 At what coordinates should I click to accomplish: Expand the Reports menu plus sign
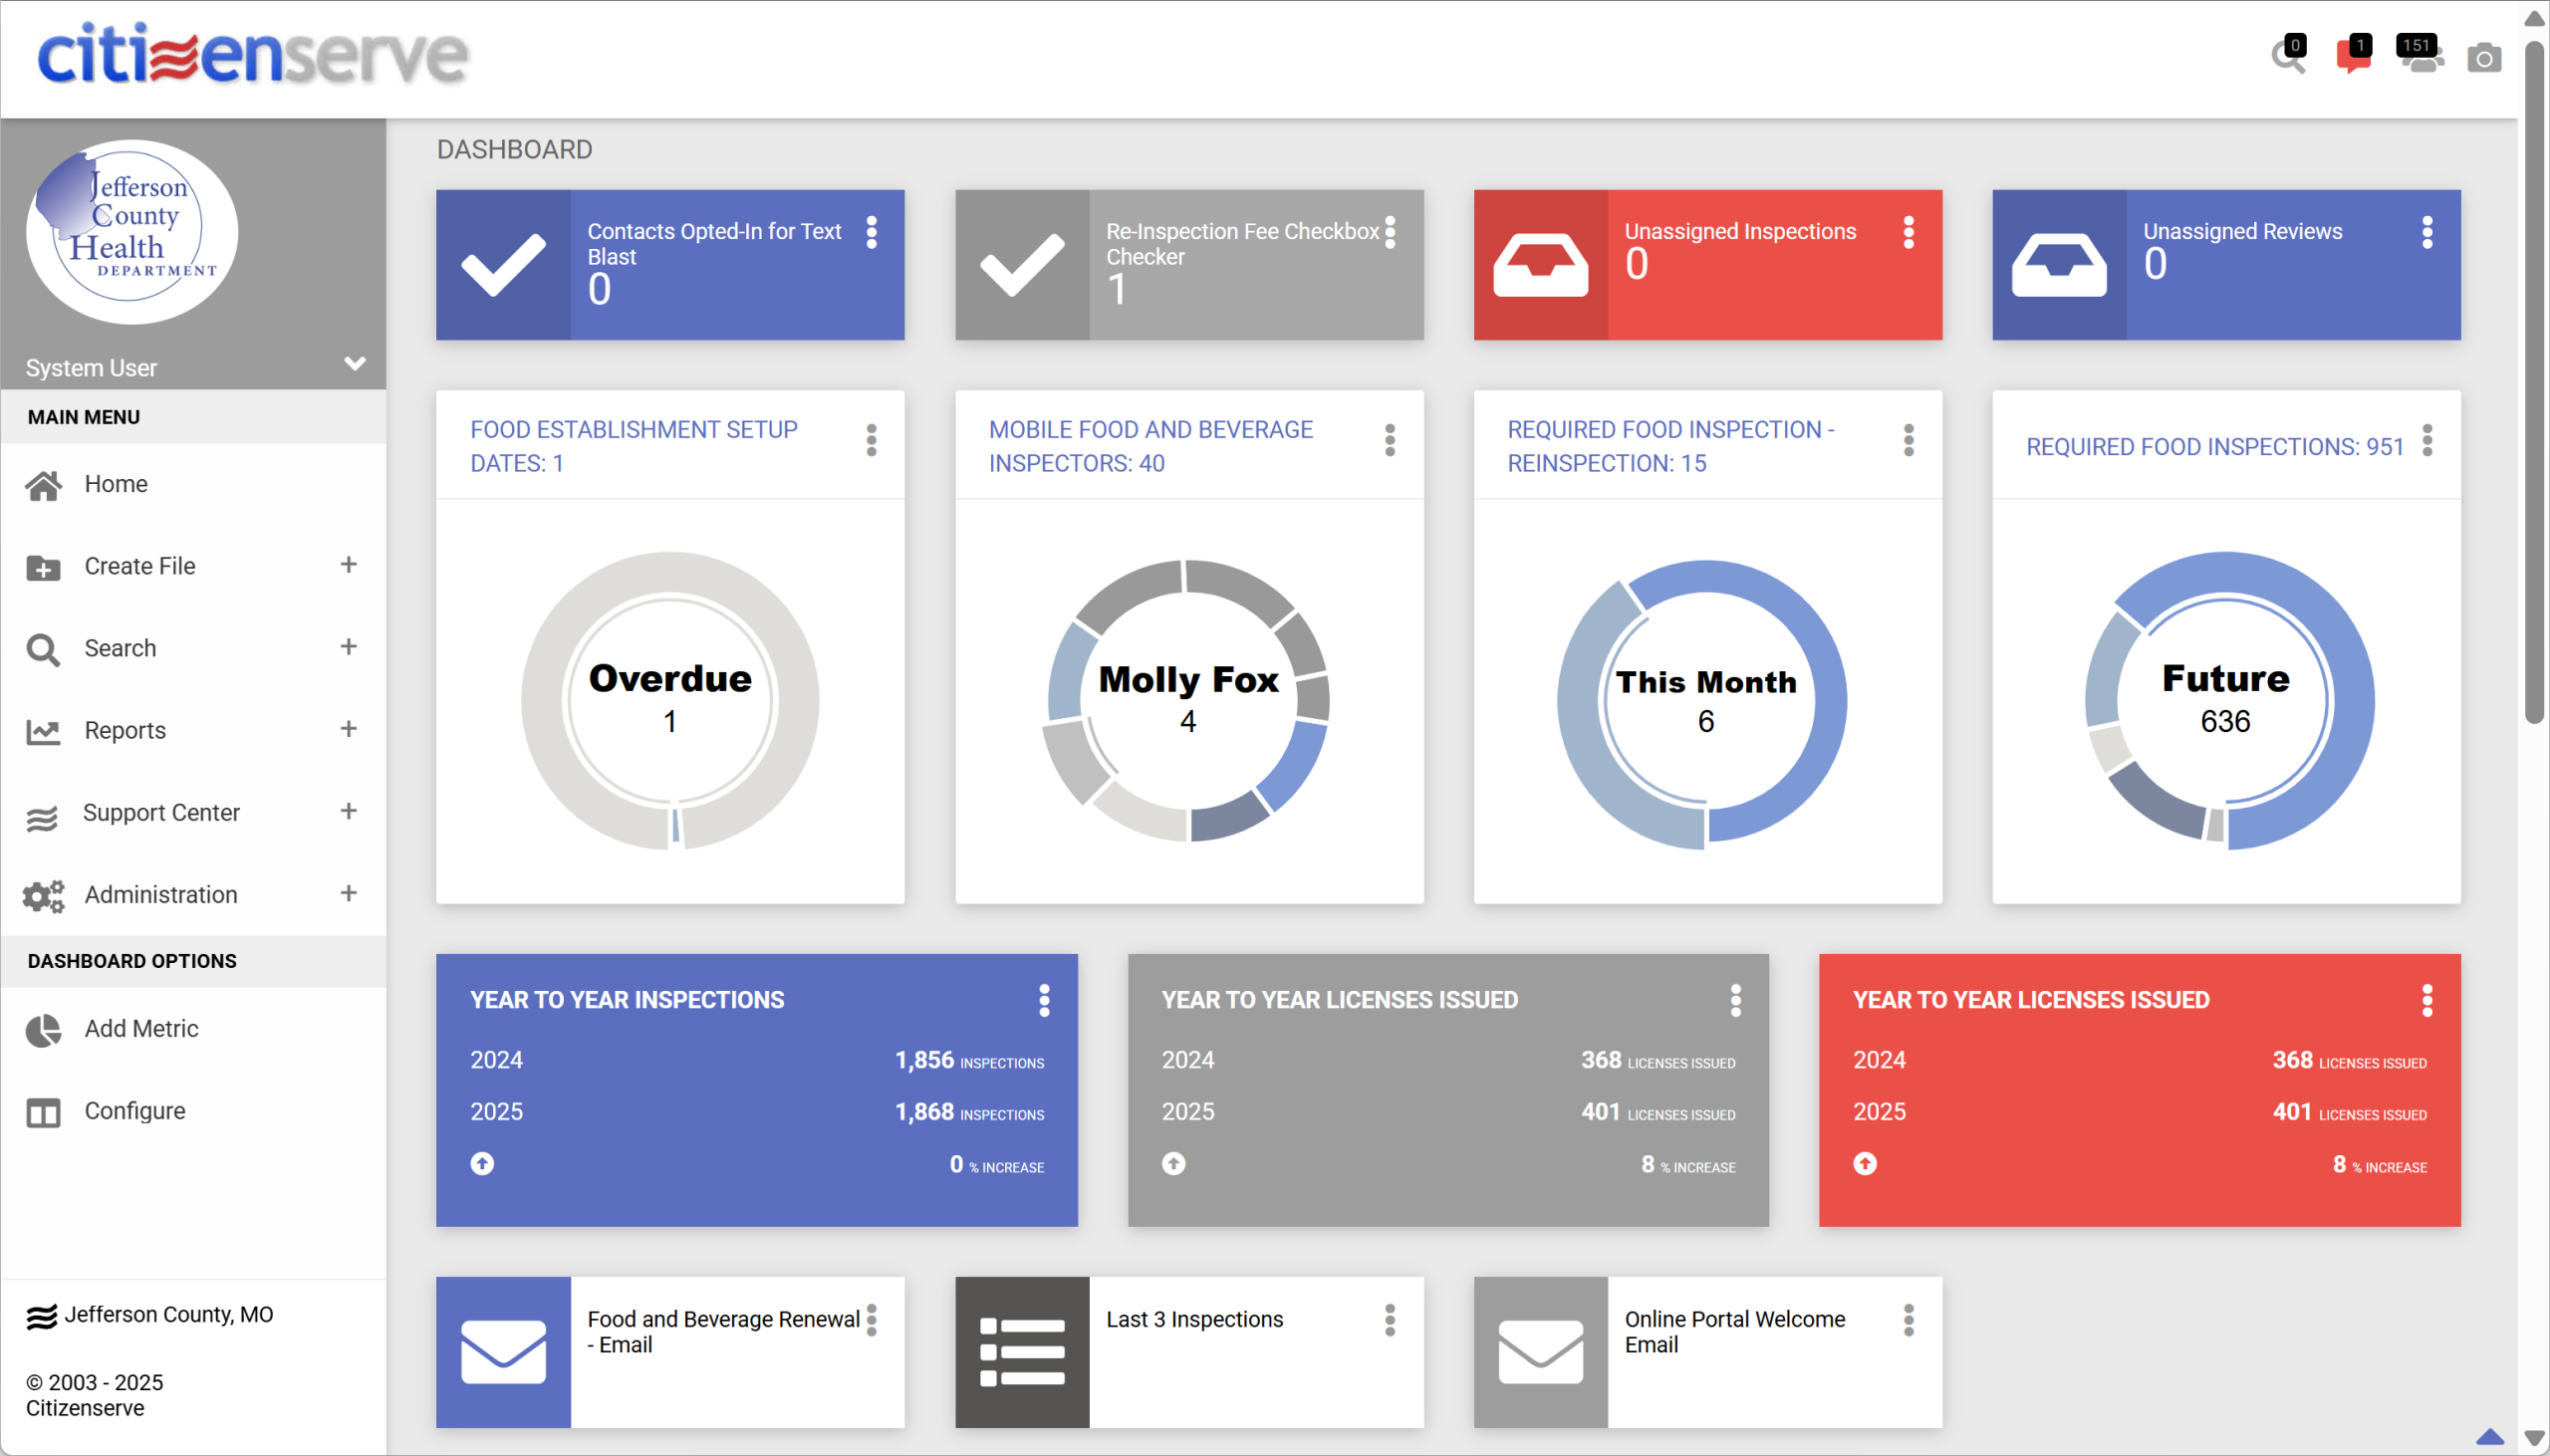(348, 729)
